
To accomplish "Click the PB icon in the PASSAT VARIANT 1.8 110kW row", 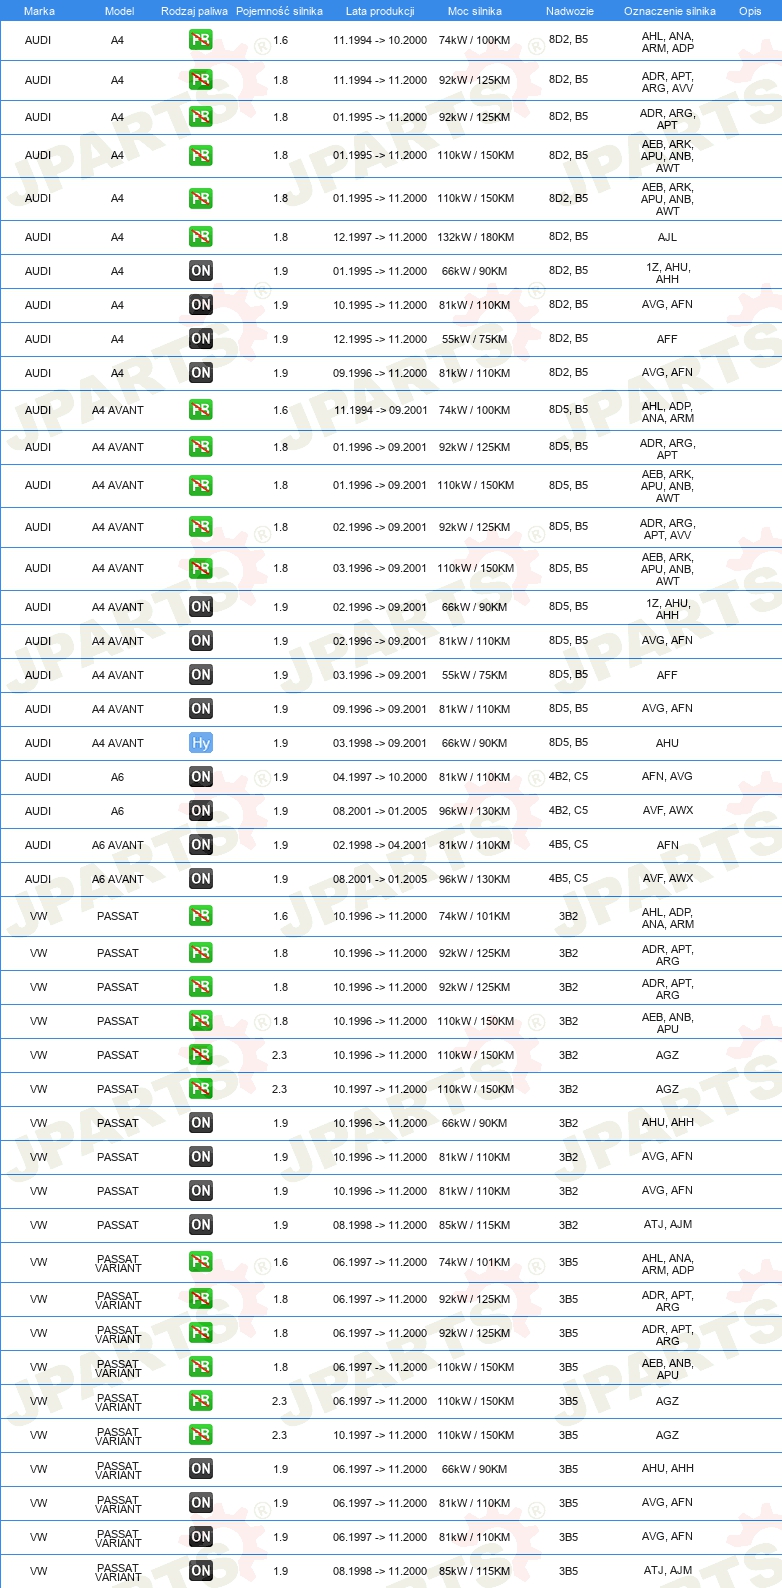I will pos(201,1367).
